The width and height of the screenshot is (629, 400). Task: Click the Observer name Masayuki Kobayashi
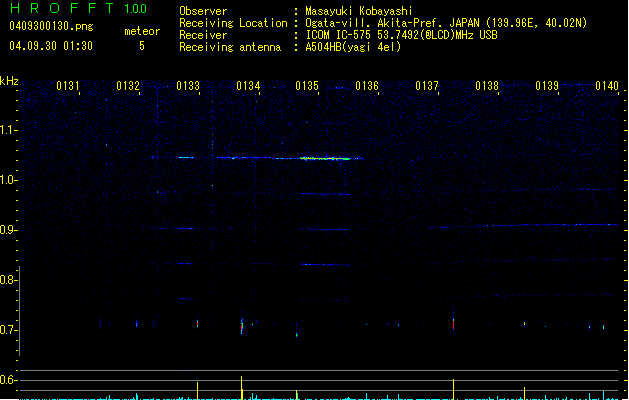coord(359,11)
